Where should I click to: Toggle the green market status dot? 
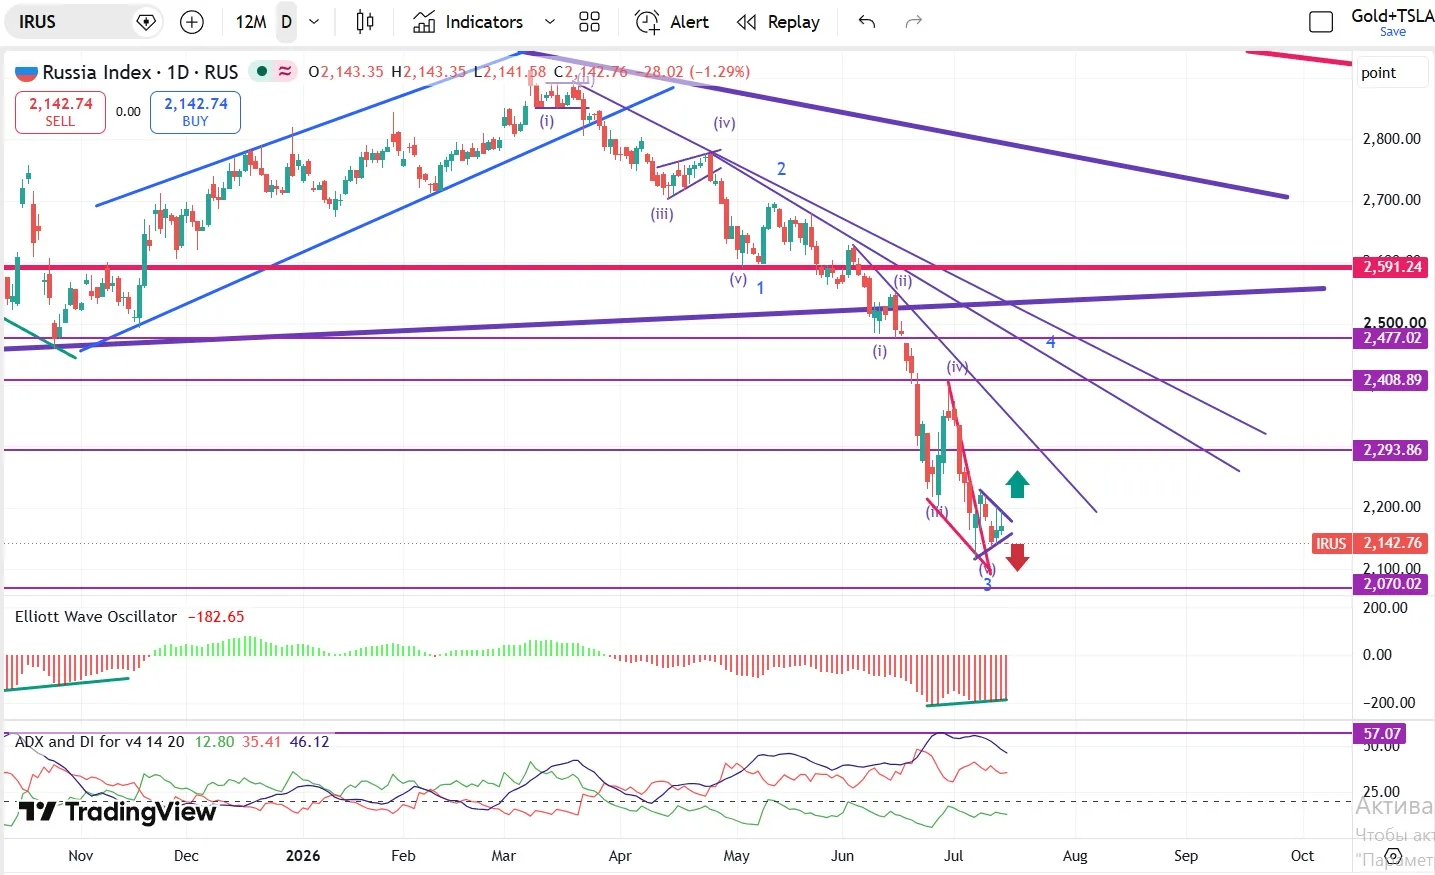[262, 71]
